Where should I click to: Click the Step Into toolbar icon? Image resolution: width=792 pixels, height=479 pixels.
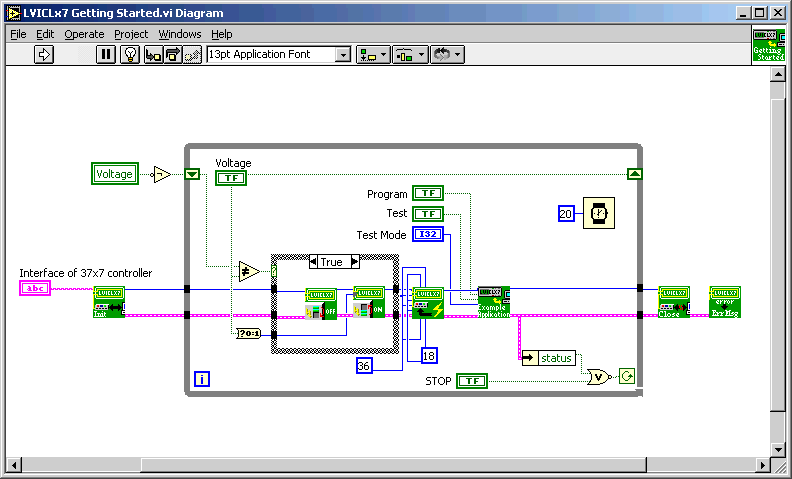click(x=153, y=54)
